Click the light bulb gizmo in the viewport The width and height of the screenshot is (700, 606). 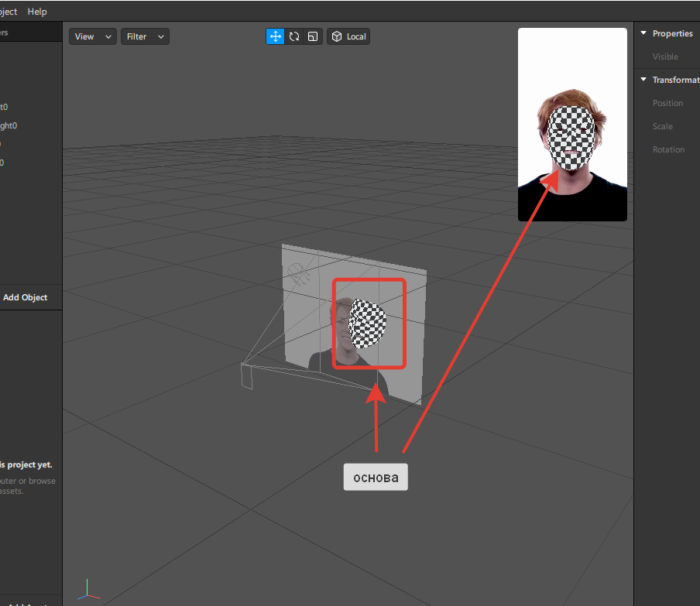click(298, 273)
